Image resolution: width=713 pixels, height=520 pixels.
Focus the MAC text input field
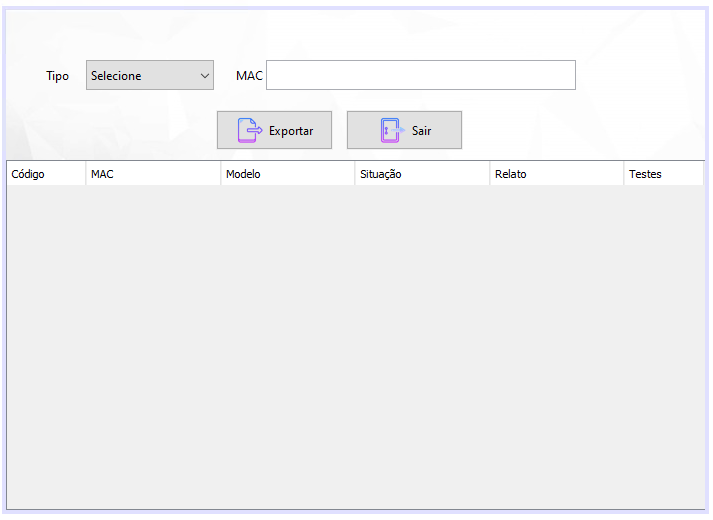[421, 75]
